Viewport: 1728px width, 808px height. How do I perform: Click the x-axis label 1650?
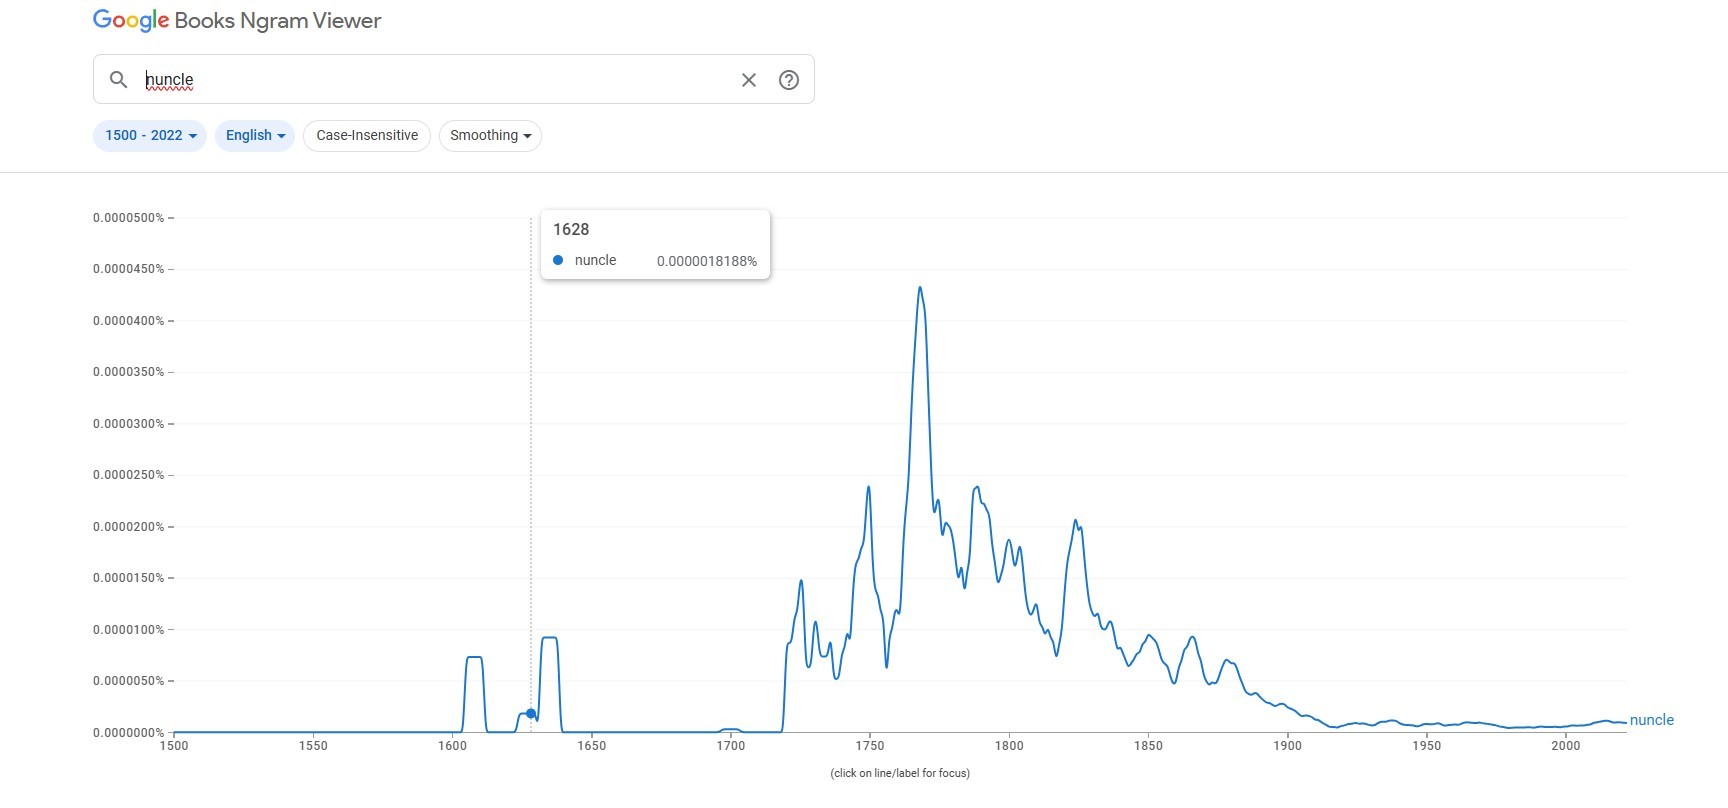(591, 746)
